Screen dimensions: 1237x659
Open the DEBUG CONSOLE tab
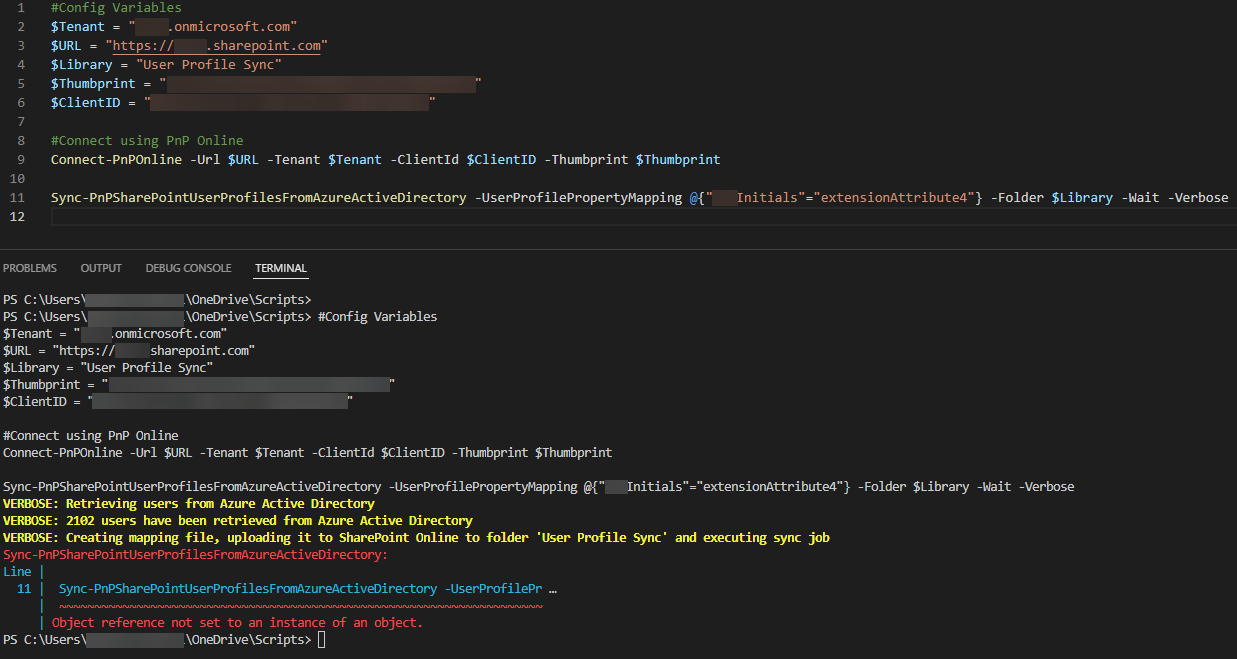pos(188,267)
